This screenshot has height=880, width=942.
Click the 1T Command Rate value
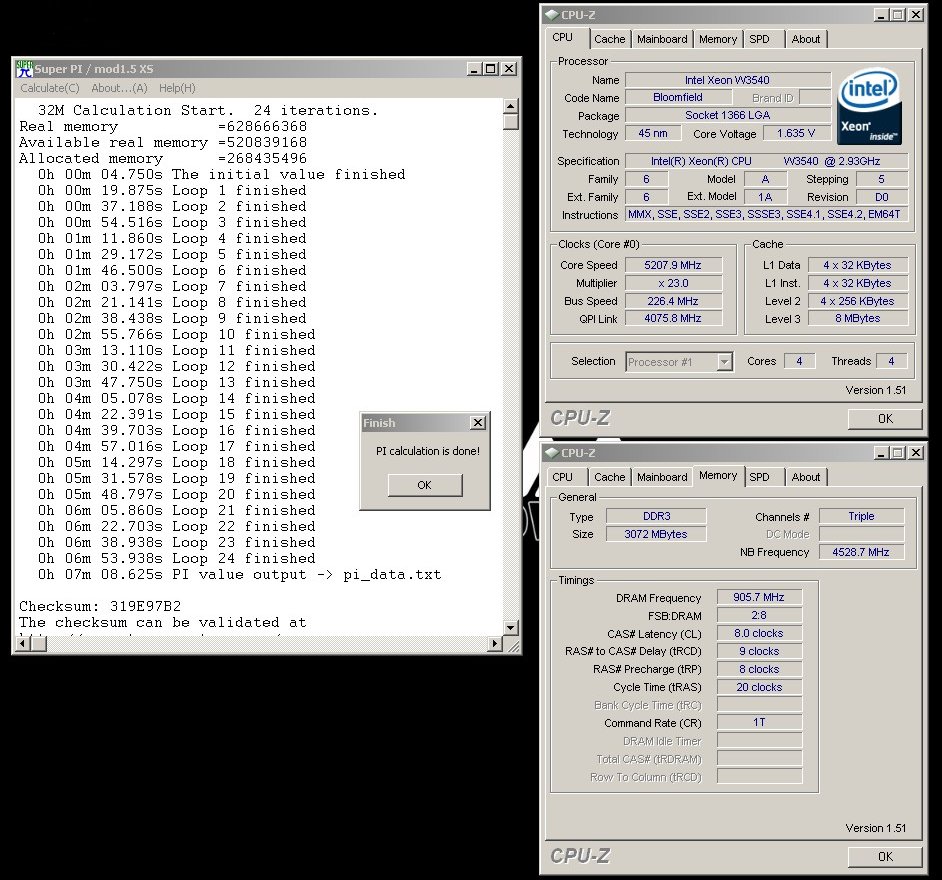coord(759,722)
